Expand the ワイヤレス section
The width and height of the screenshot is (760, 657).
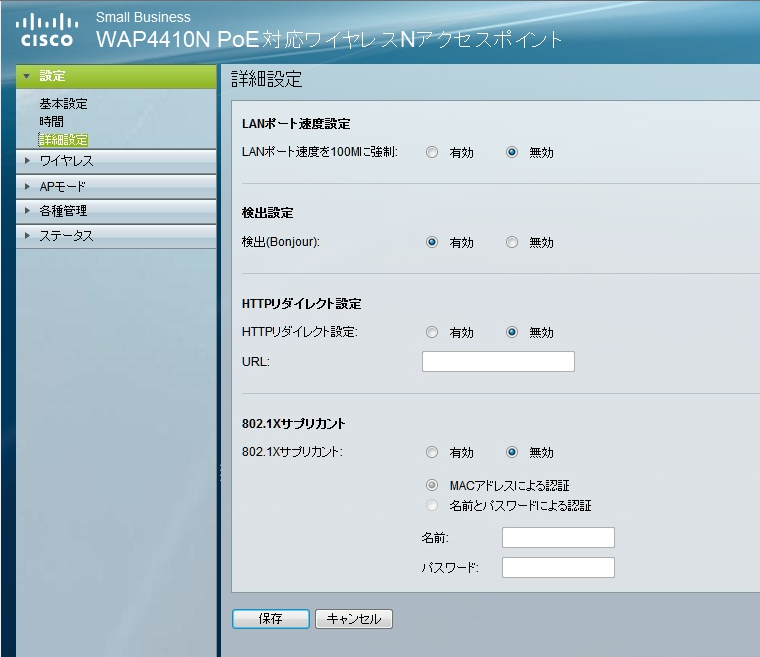click(x=116, y=161)
